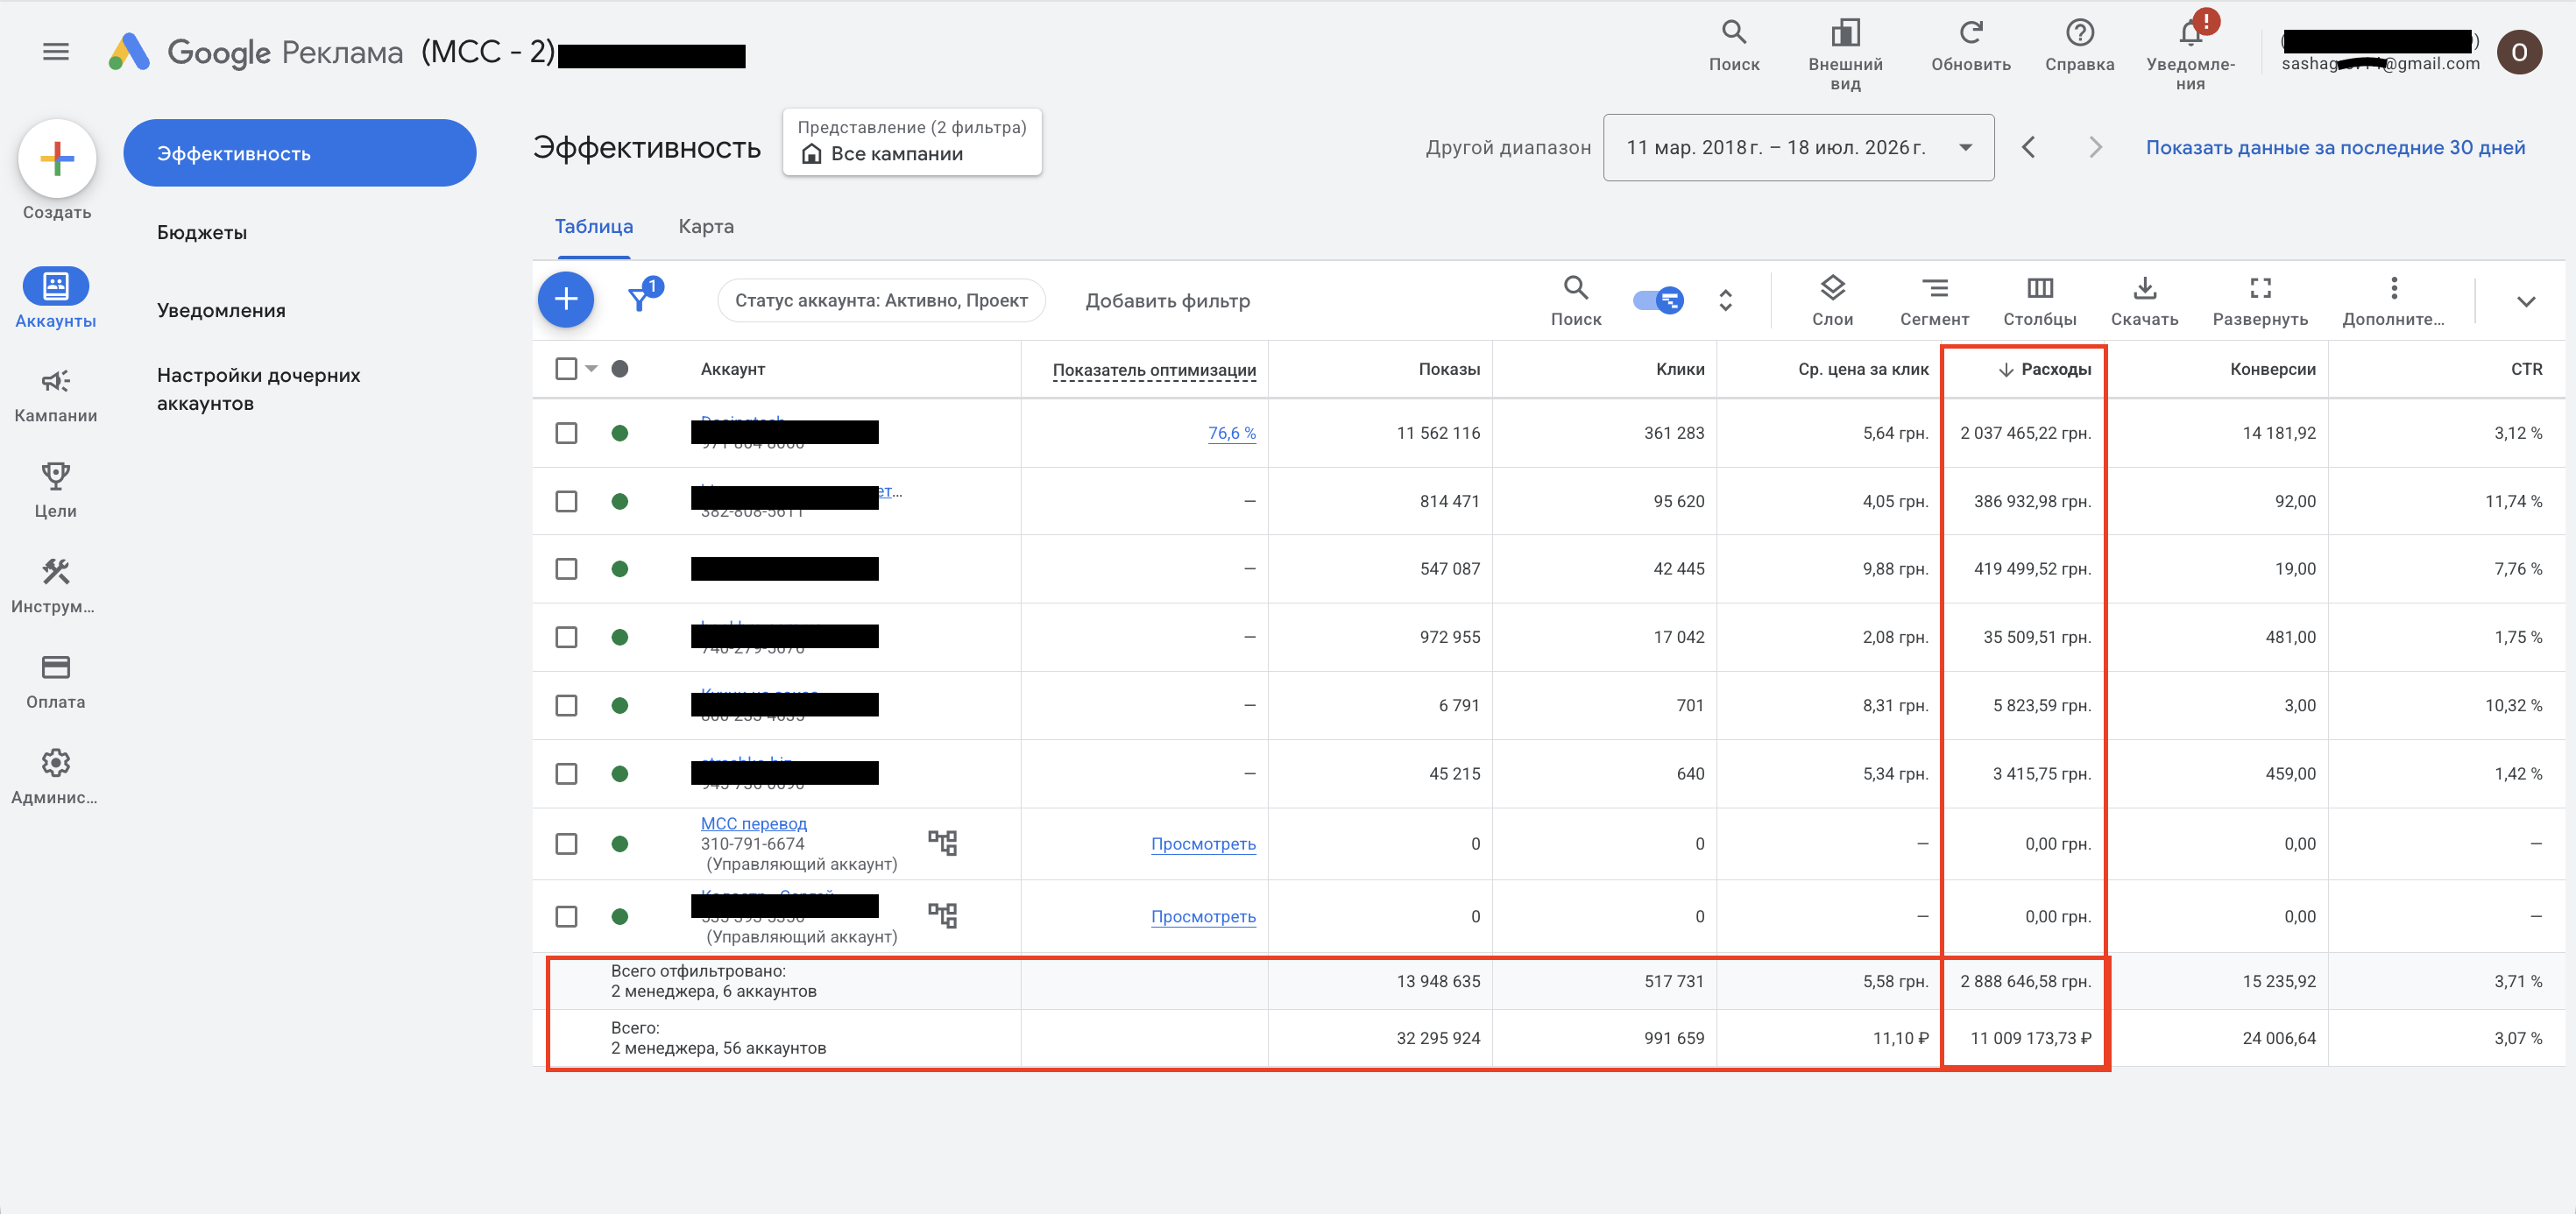2576x1214 pixels.
Task: Check the row with 547 087 impressions
Action: click(566, 569)
